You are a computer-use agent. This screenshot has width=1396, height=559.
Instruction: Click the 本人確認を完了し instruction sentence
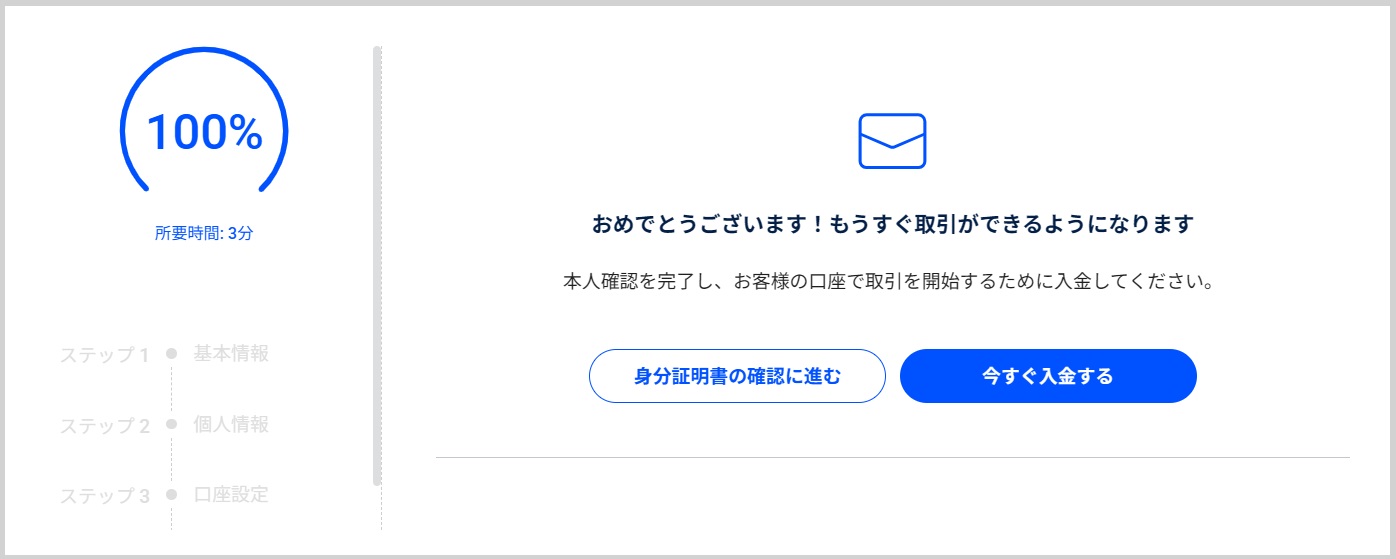point(889,281)
